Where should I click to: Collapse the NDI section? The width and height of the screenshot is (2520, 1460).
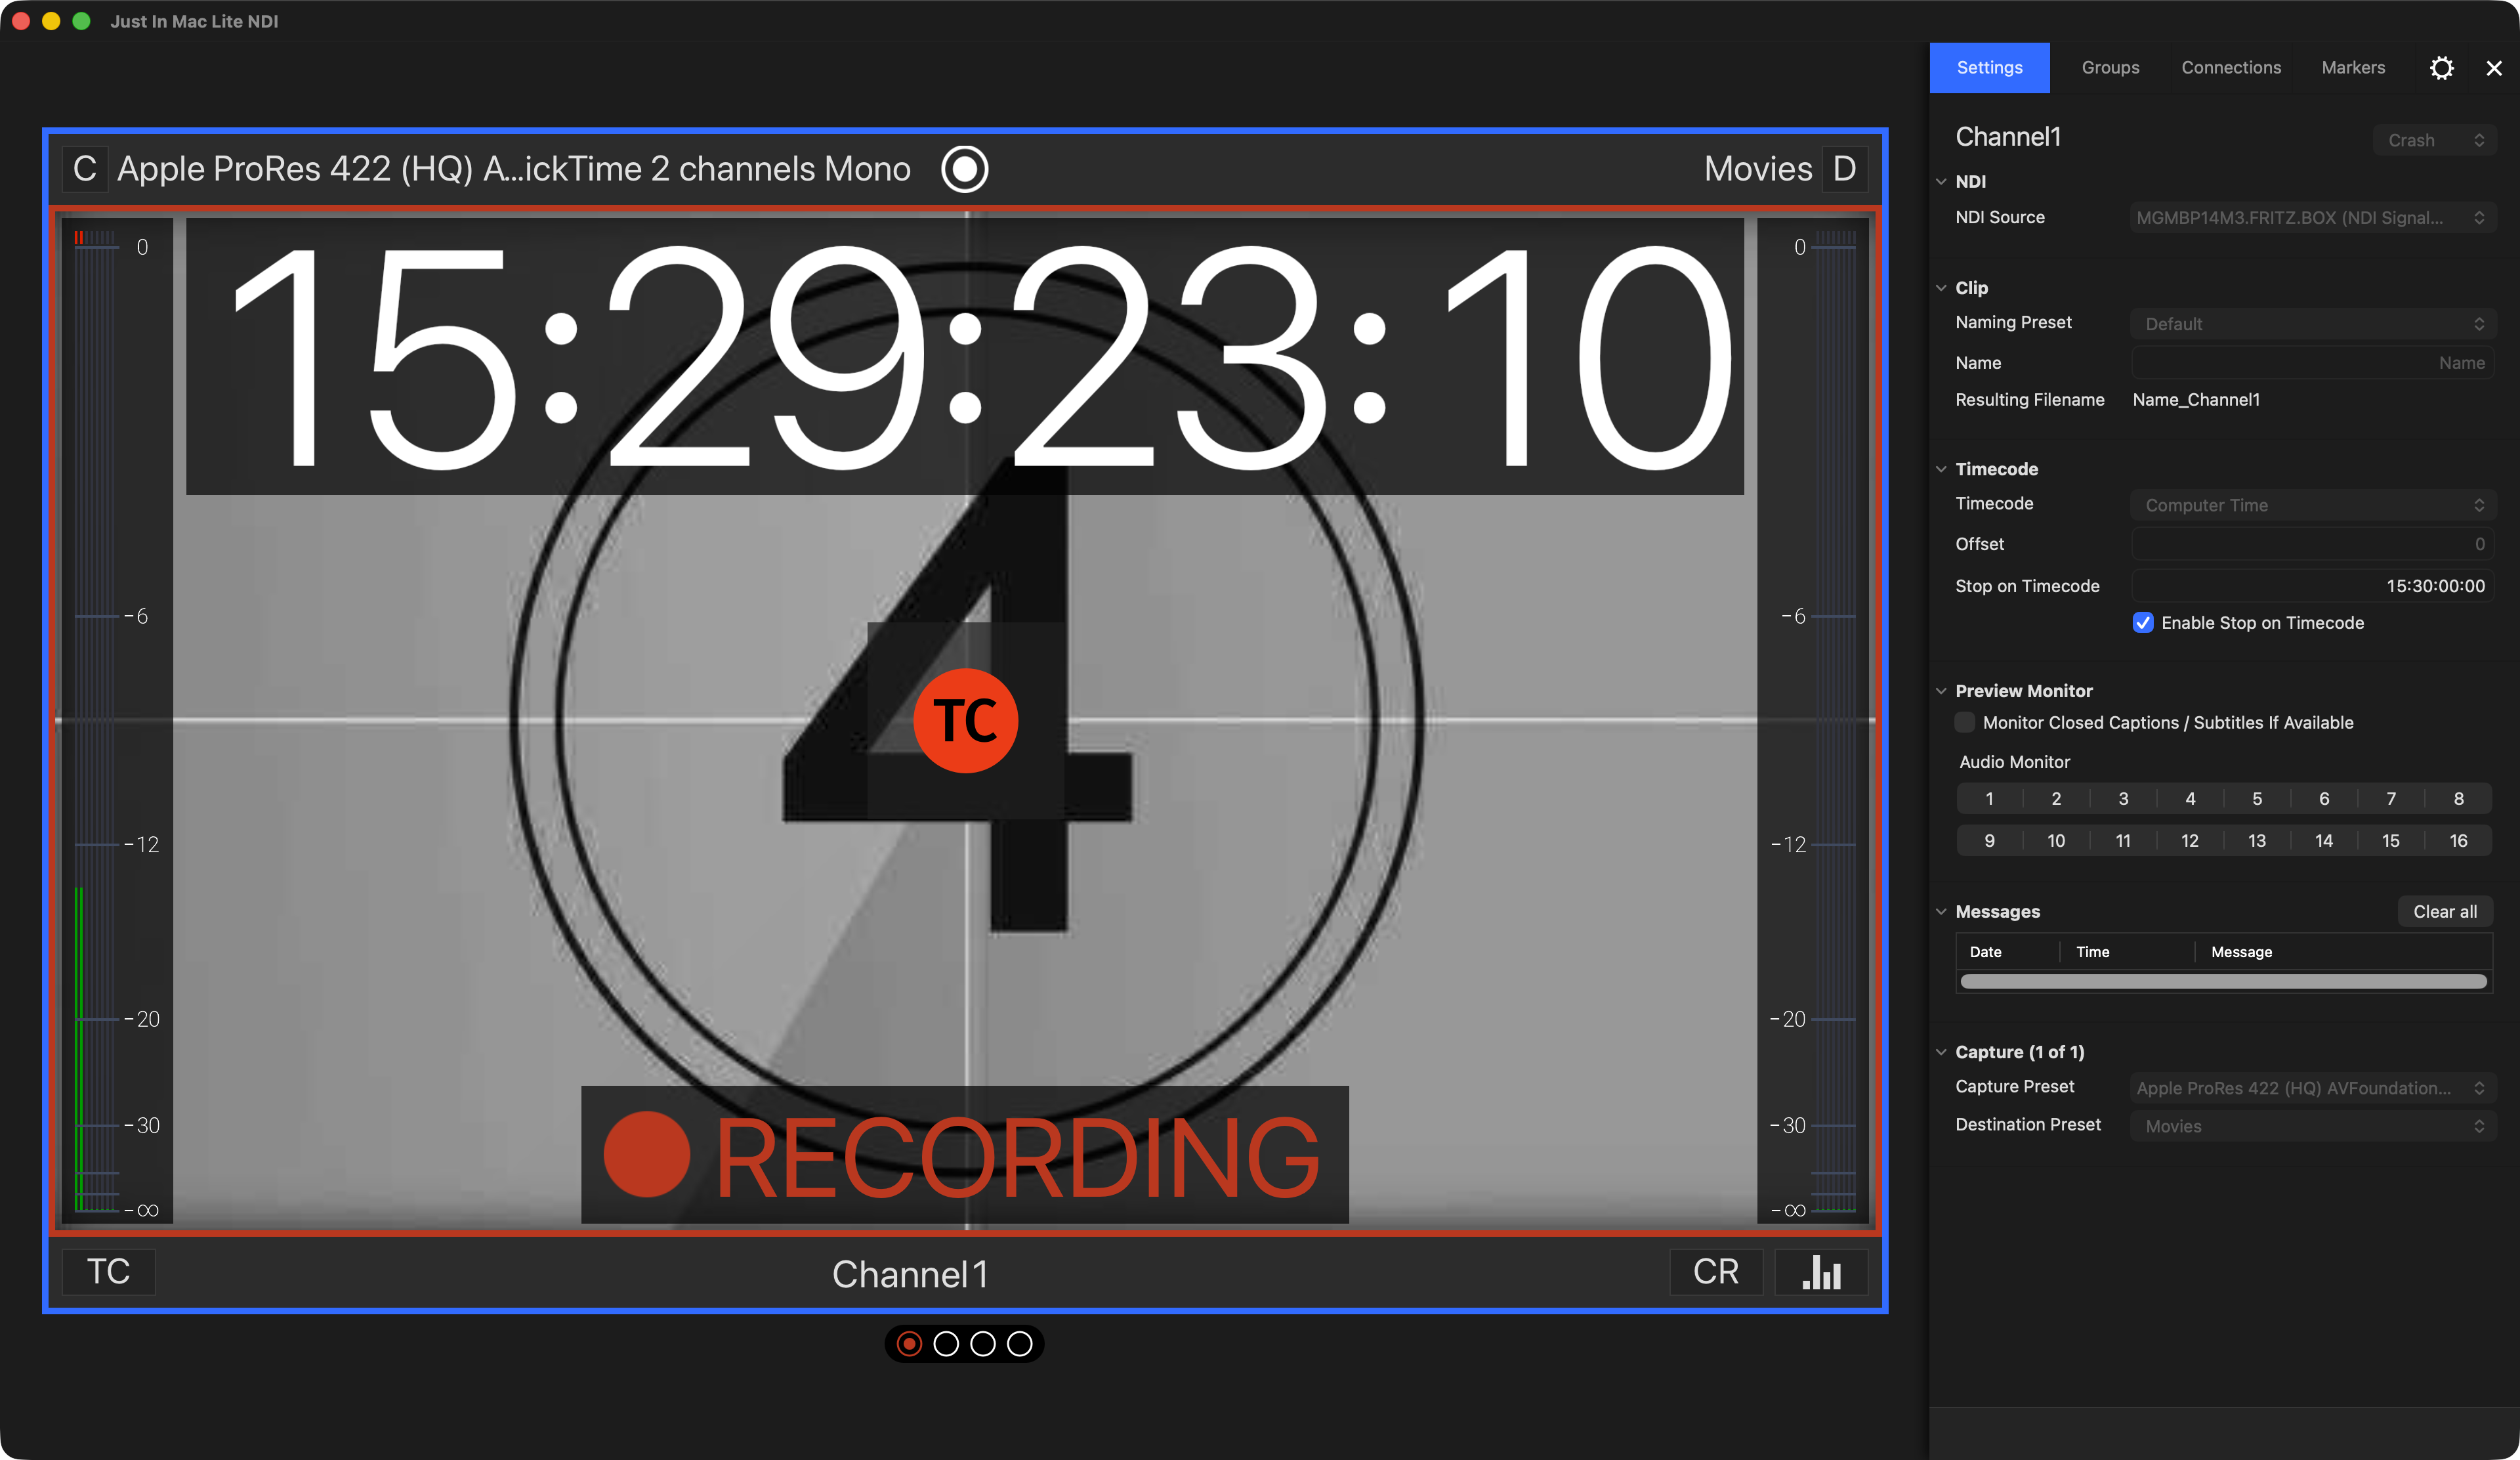1941,181
